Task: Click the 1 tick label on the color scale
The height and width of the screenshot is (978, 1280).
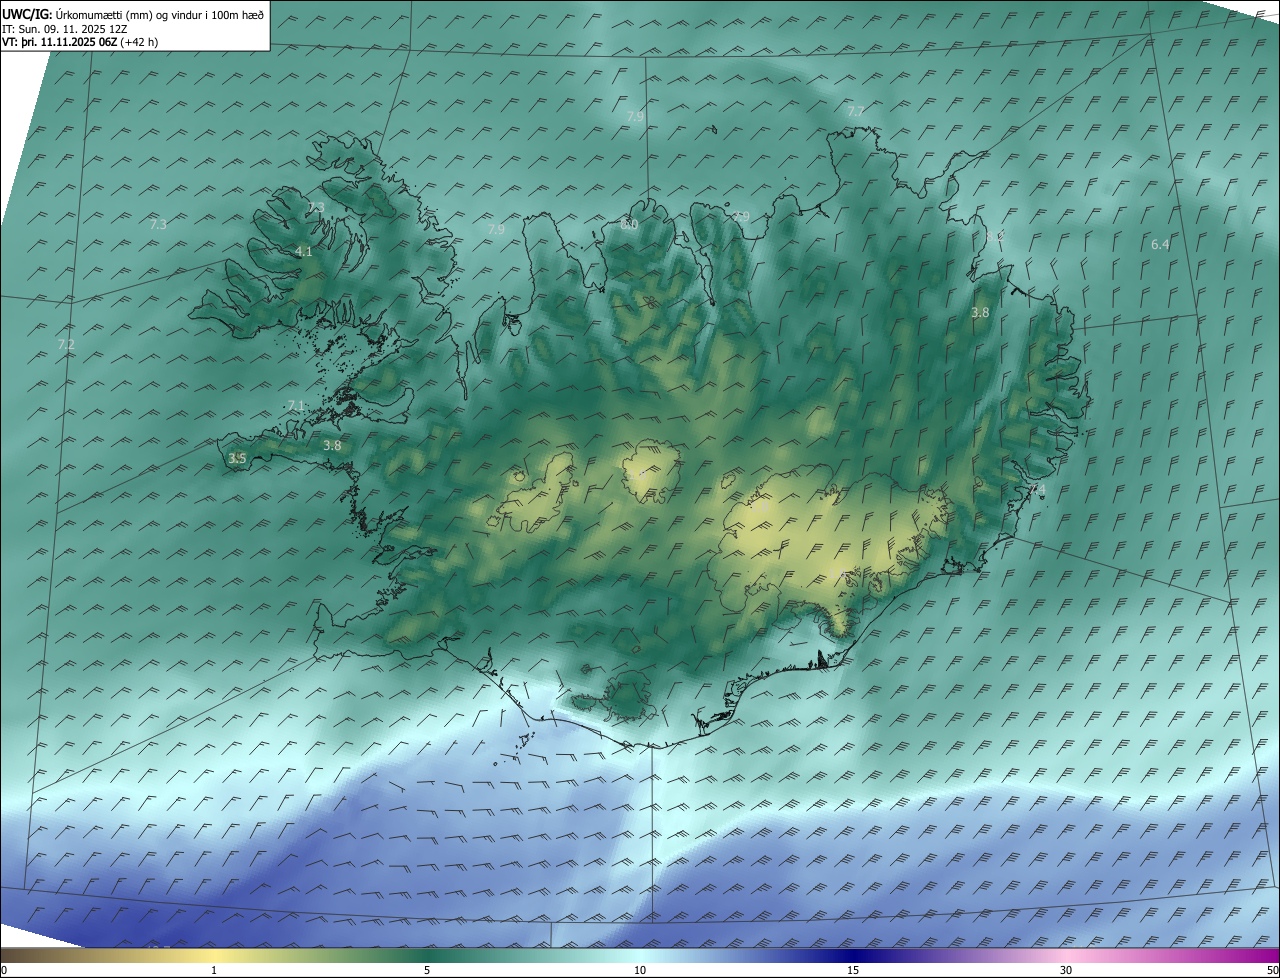Action: (214, 971)
